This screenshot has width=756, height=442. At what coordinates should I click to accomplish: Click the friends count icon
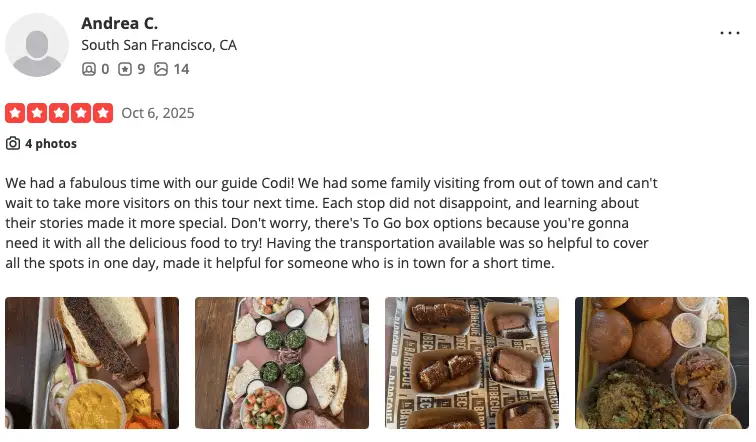88,69
